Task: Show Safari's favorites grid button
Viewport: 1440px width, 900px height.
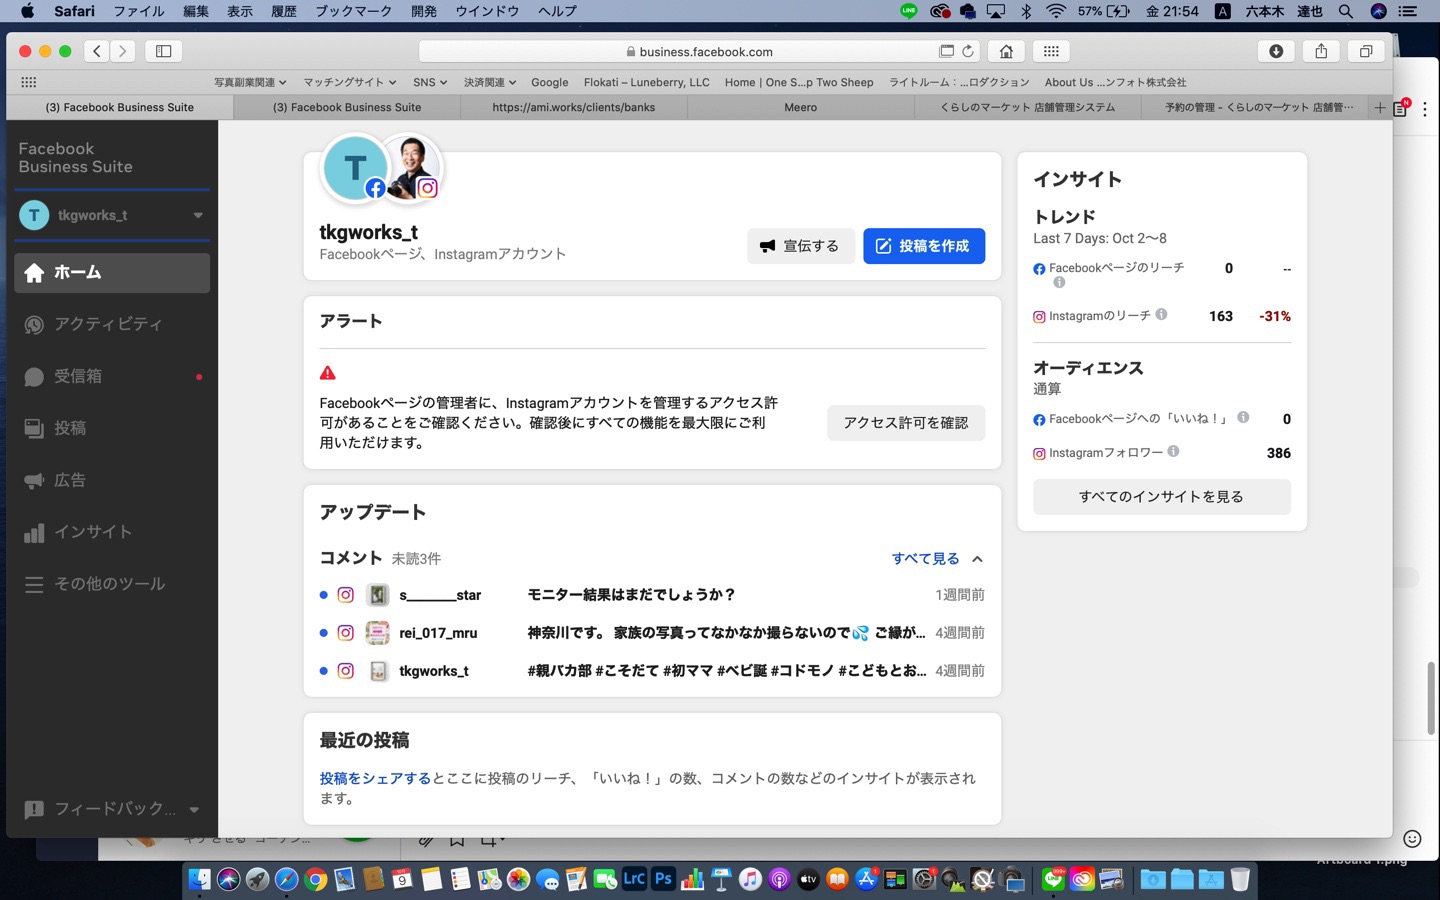Action: [1051, 51]
